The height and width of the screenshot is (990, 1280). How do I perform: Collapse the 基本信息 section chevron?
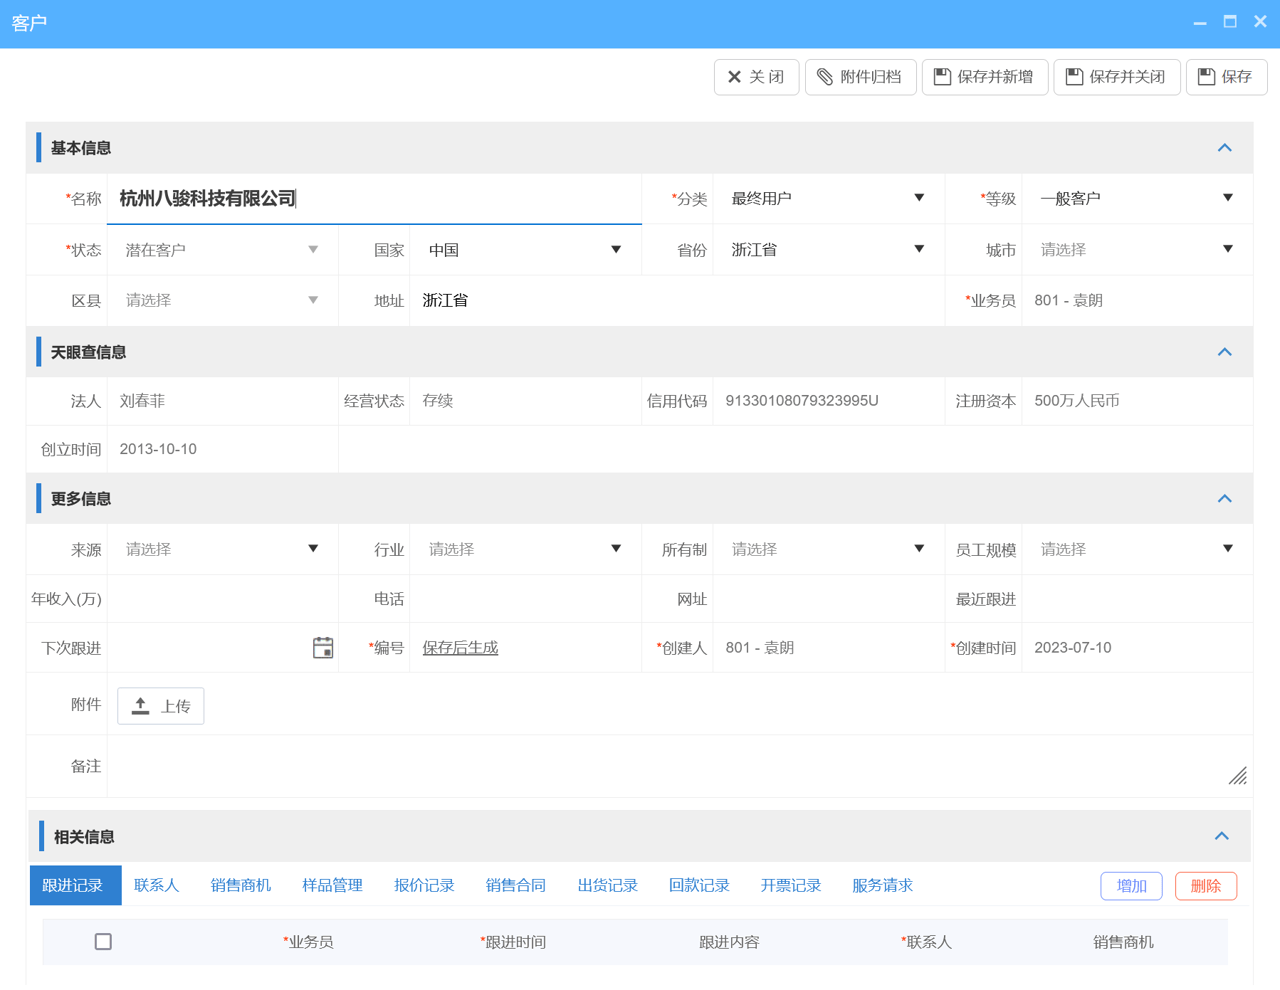point(1224,146)
